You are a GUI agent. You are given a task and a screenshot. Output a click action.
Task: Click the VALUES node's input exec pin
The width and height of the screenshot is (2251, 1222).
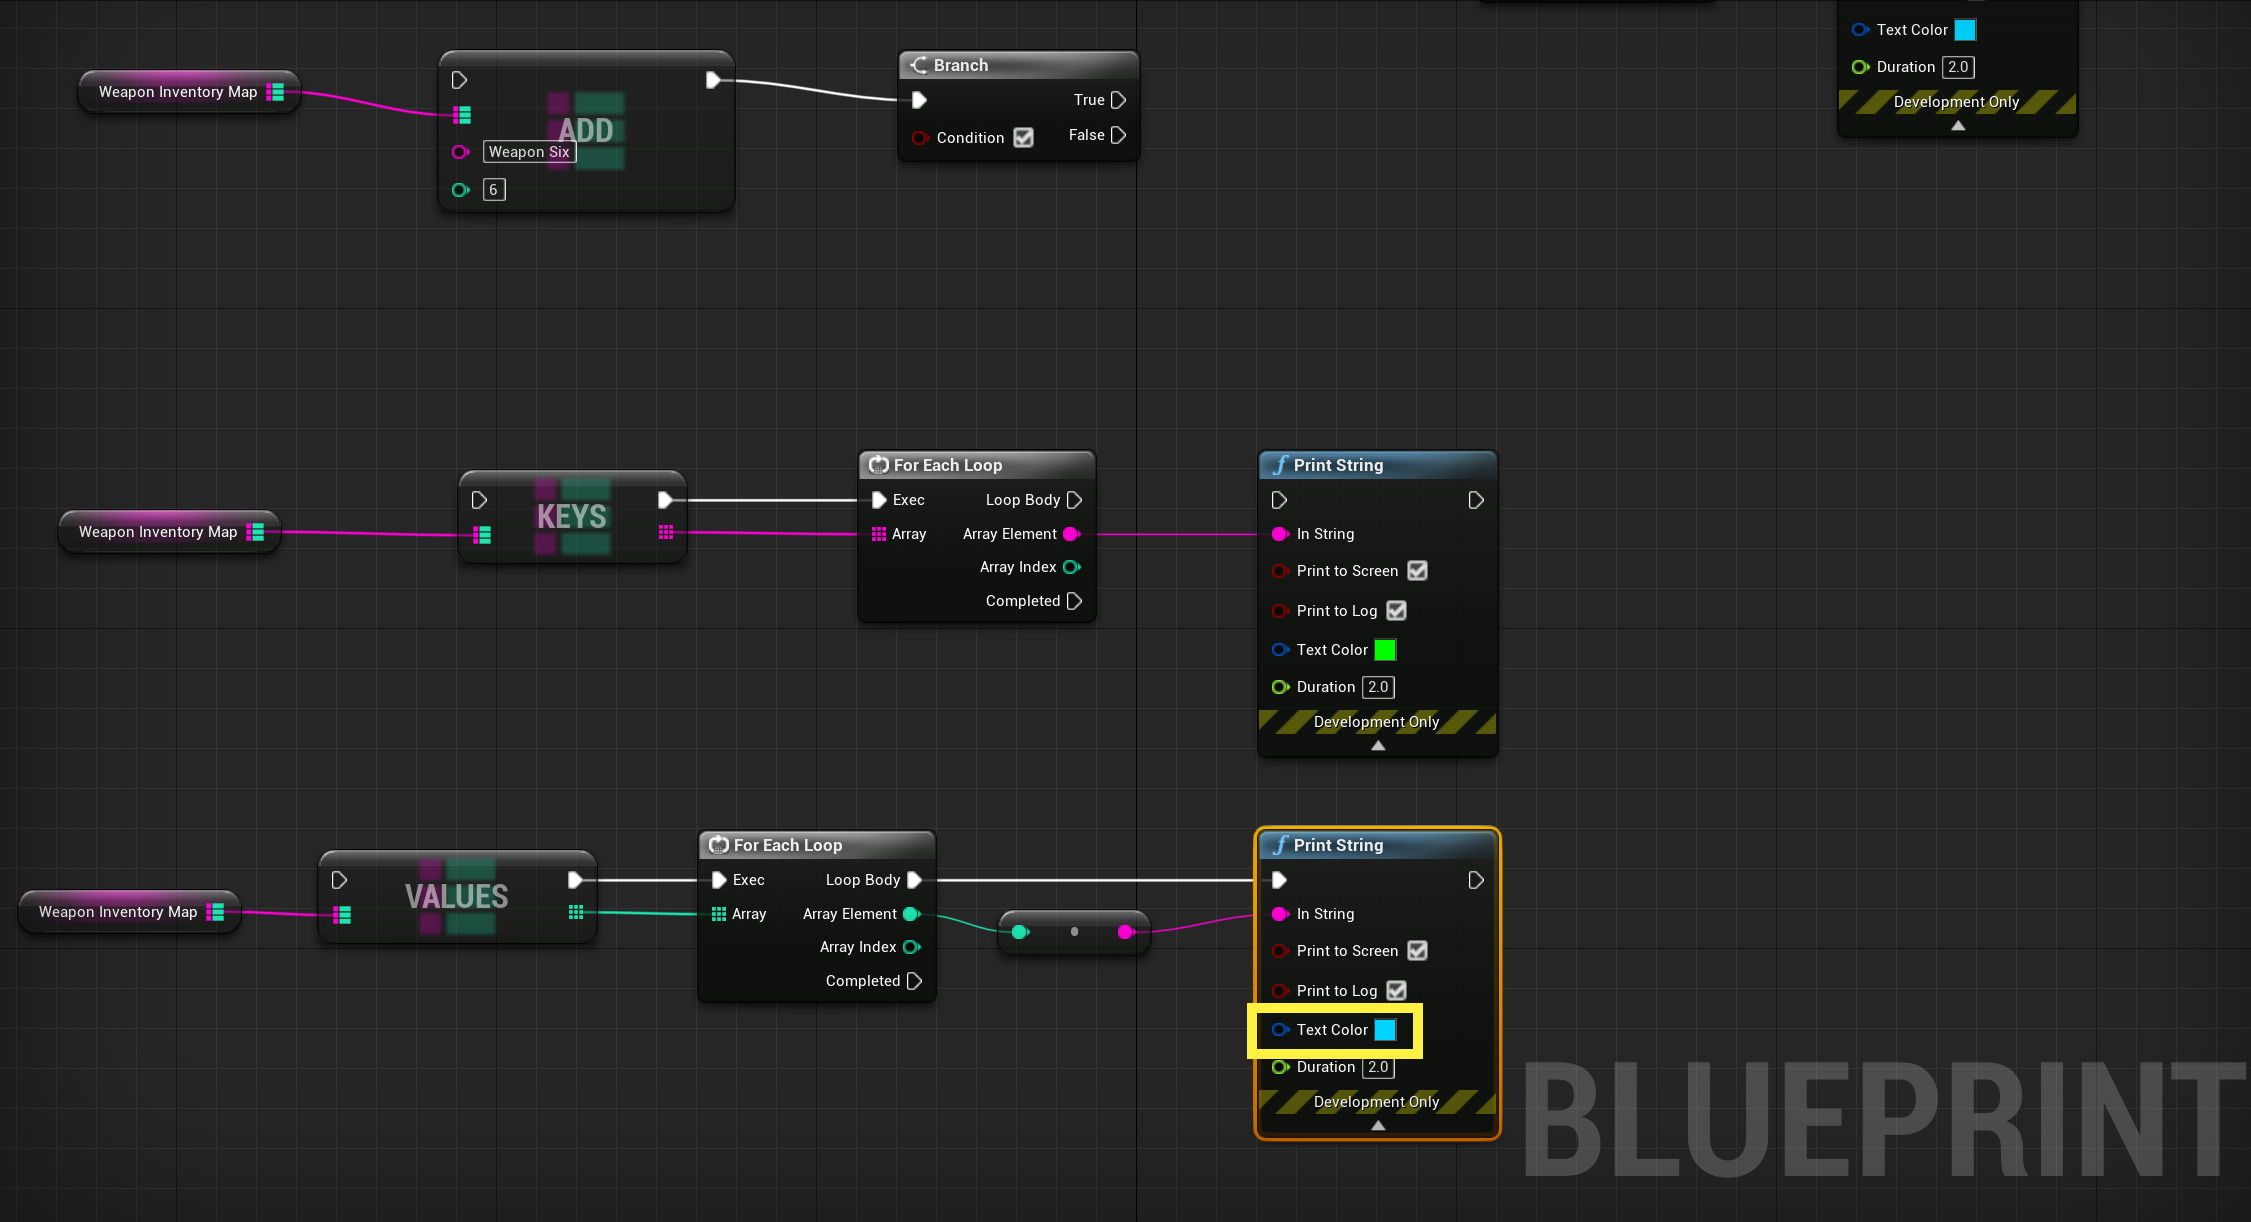pyautogui.click(x=339, y=880)
